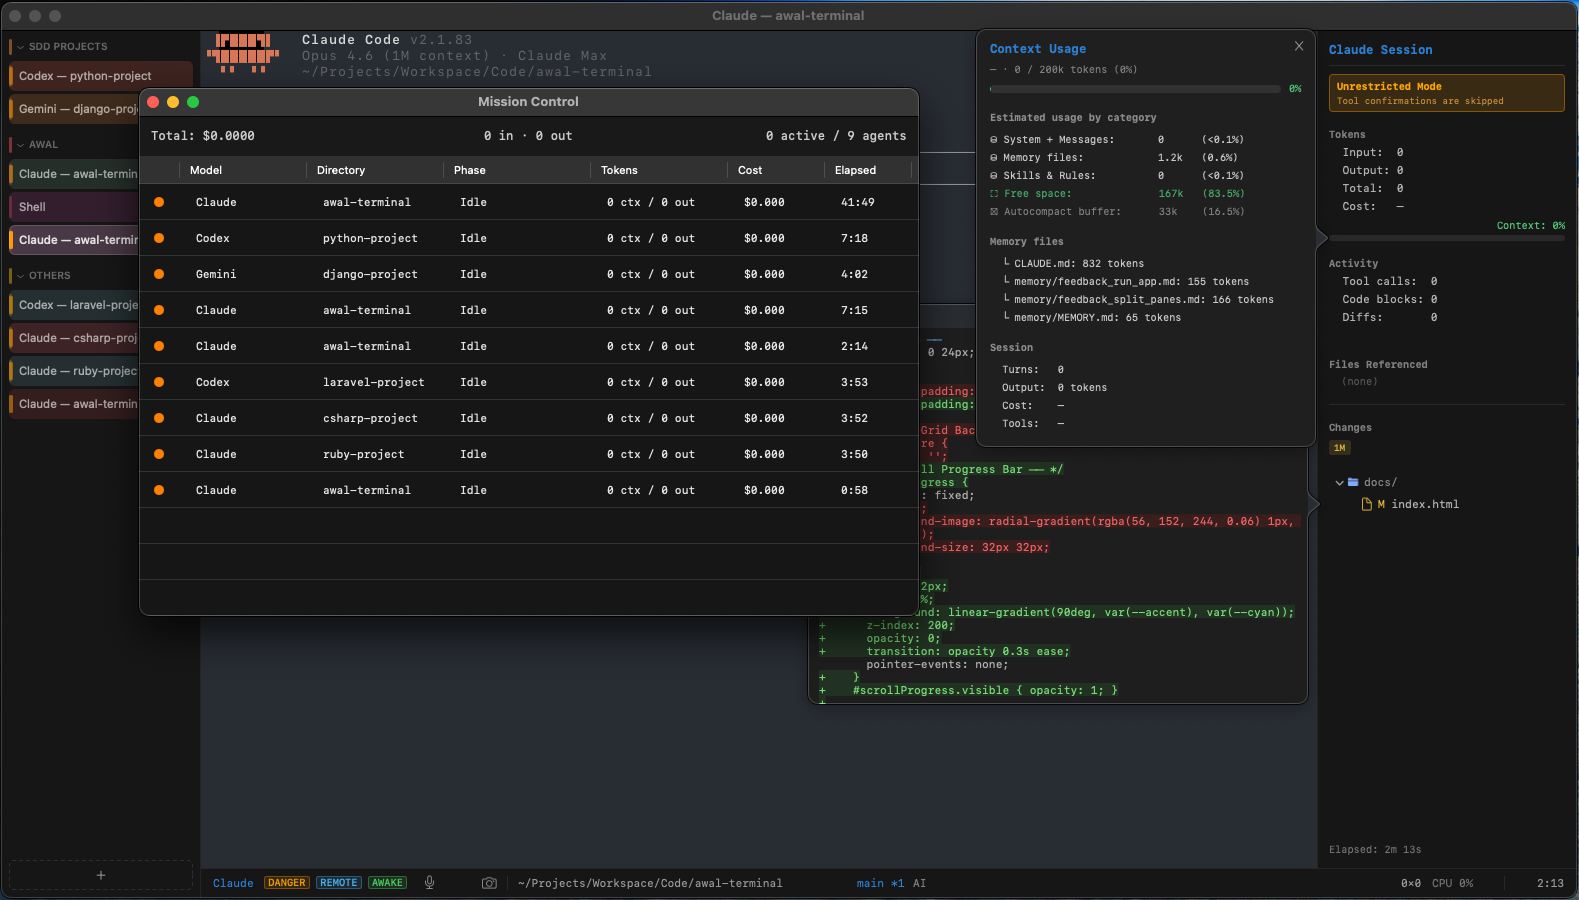1579x900 pixels.
Task: Click Elapsed: 2m 13s in session panel
Action: (x=1375, y=850)
